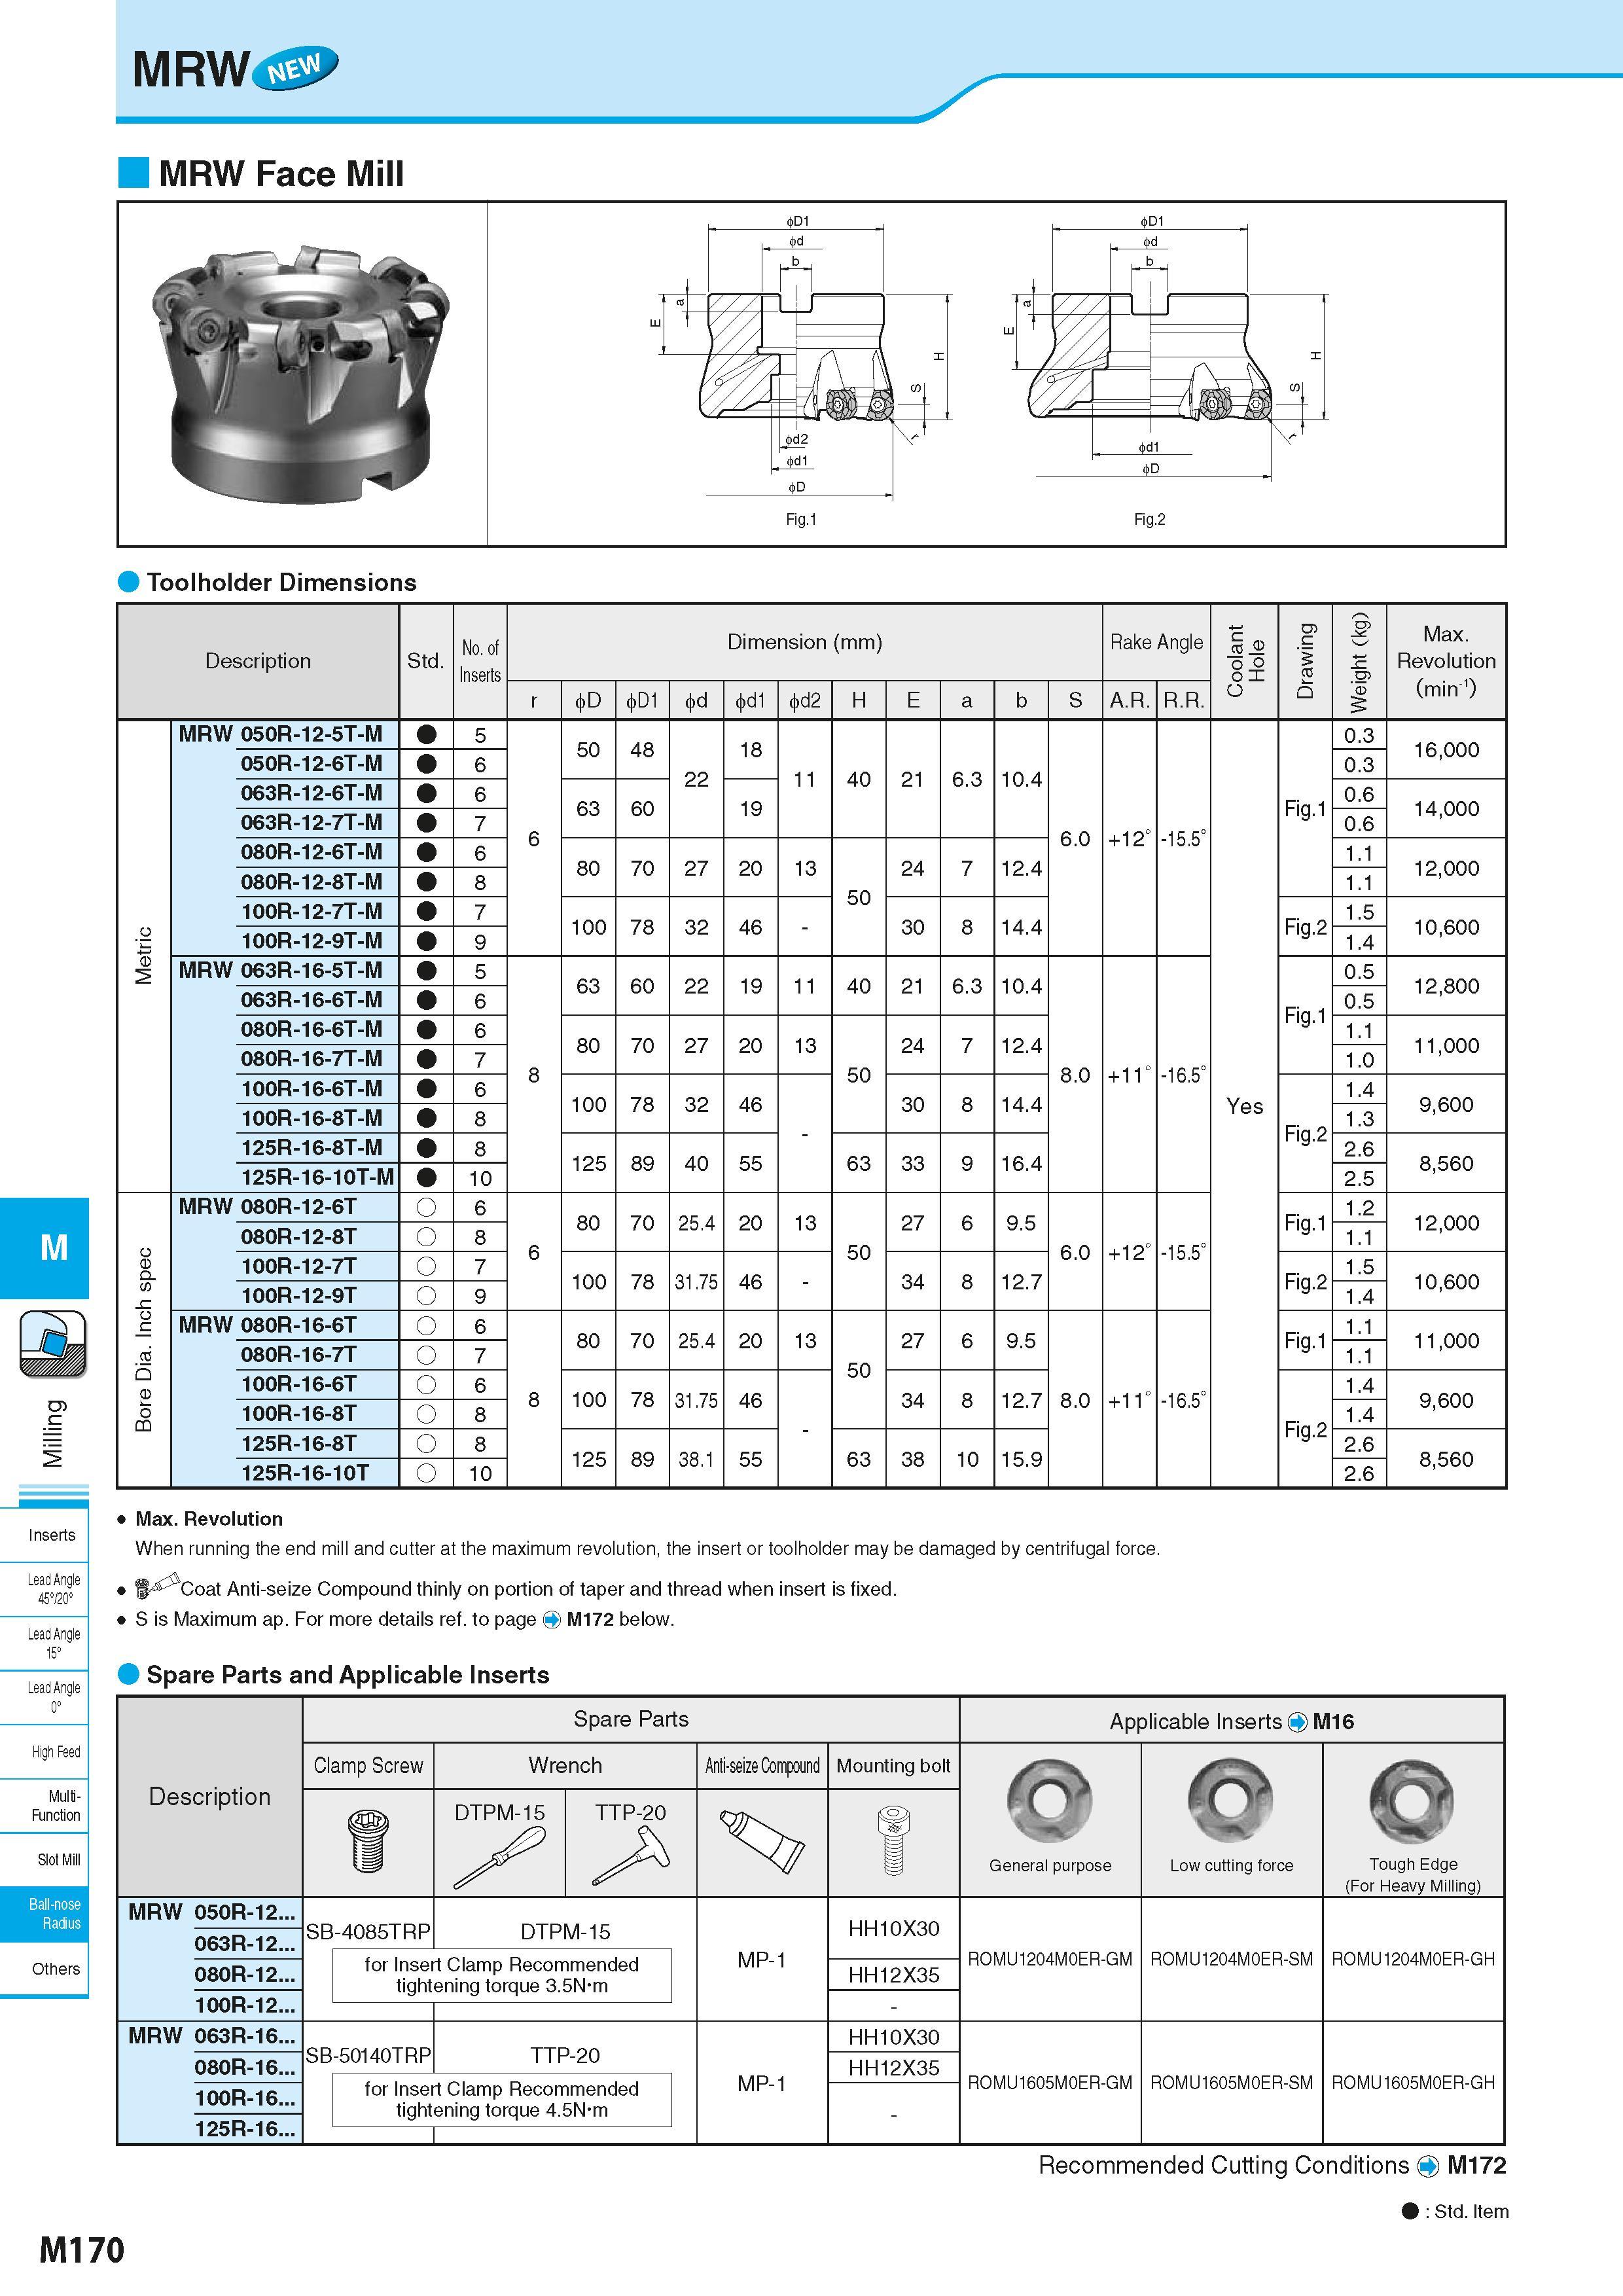The height and width of the screenshot is (2296, 1623).
Task: Click clamp screw SB-4085TRP
Action: [x=368, y=1932]
